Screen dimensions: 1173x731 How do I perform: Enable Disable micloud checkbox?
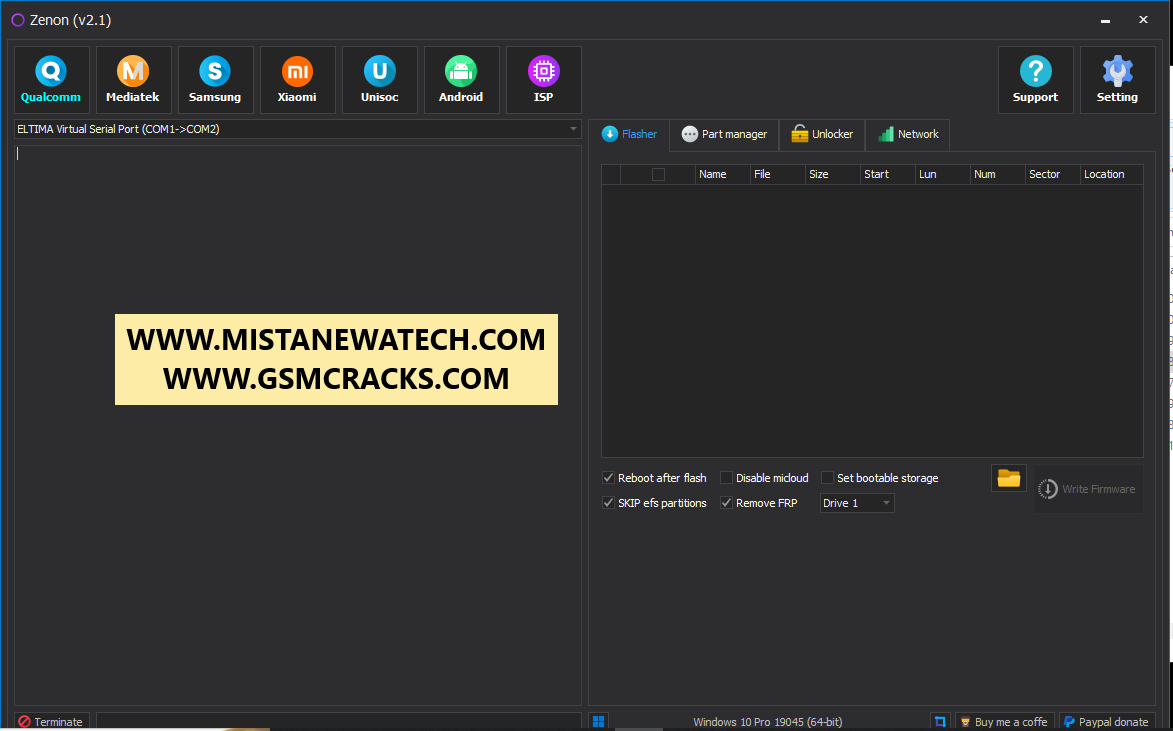tap(726, 478)
